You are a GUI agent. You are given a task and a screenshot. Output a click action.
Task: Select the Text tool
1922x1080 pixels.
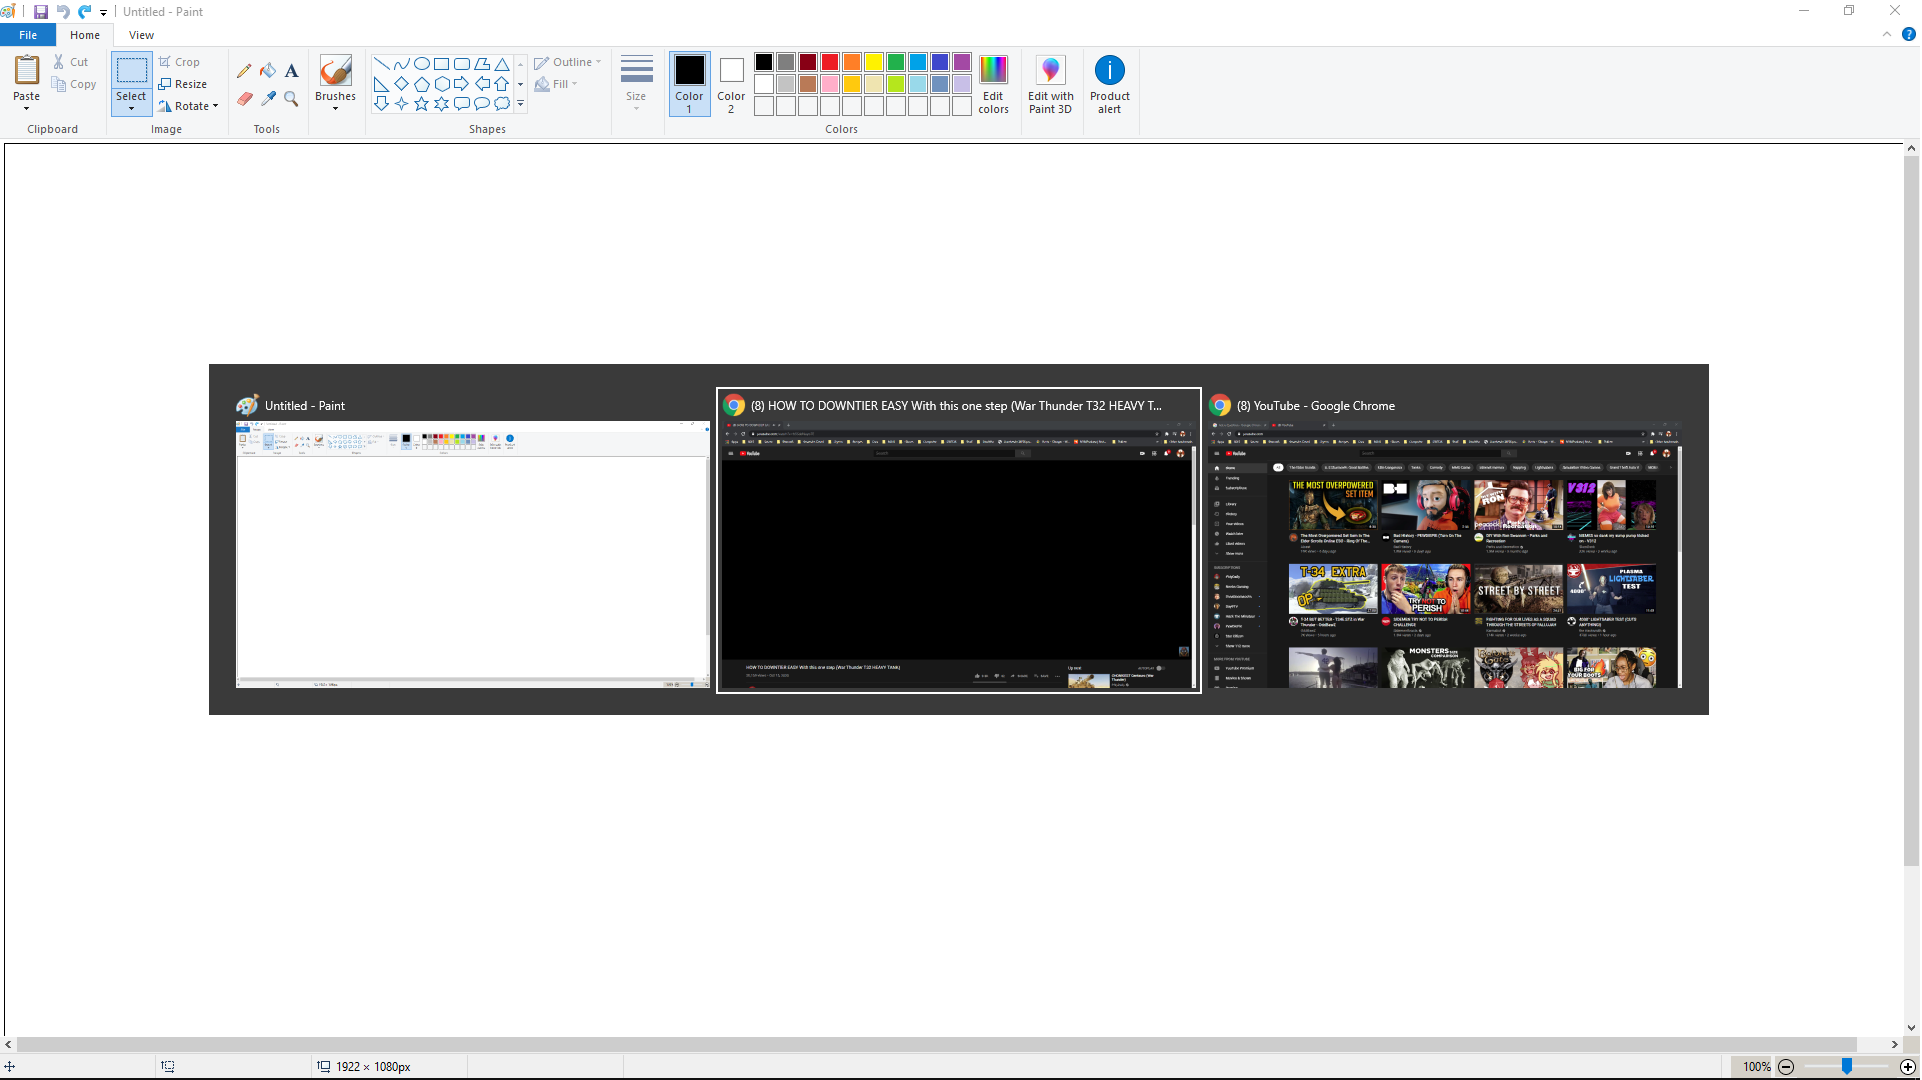click(291, 71)
